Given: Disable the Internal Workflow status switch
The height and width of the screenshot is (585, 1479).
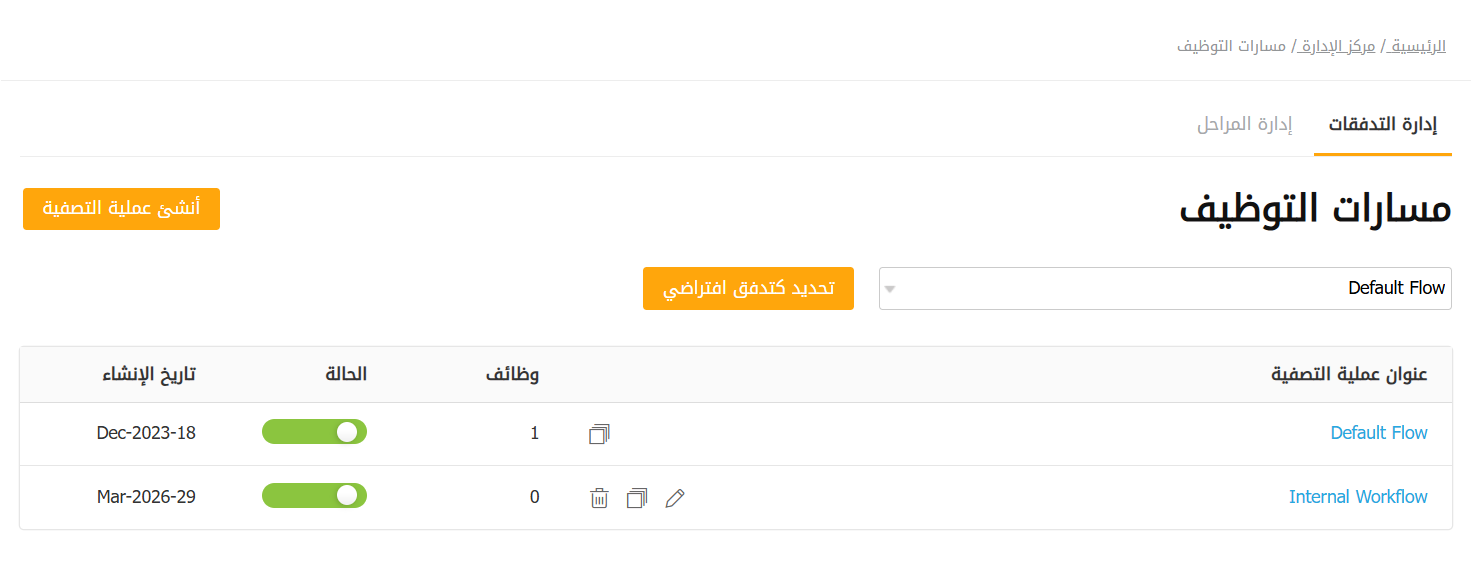Looking at the screenshot, I should pos(314,496).
